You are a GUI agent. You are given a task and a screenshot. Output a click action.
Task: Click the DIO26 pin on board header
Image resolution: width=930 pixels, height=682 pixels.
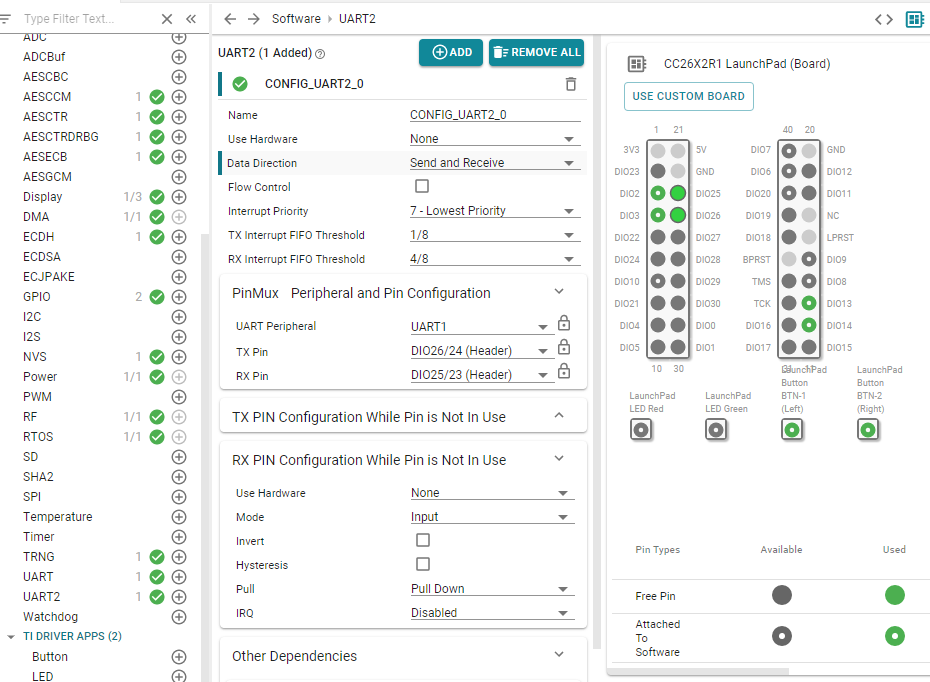pos(678,215)
